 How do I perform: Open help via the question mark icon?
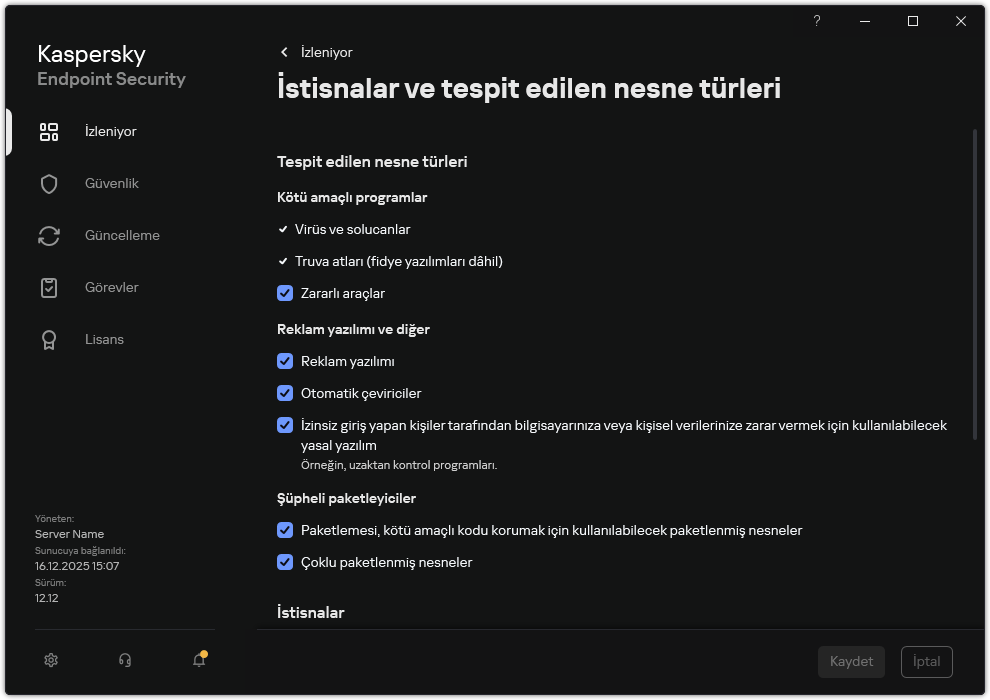click(816, 21)
